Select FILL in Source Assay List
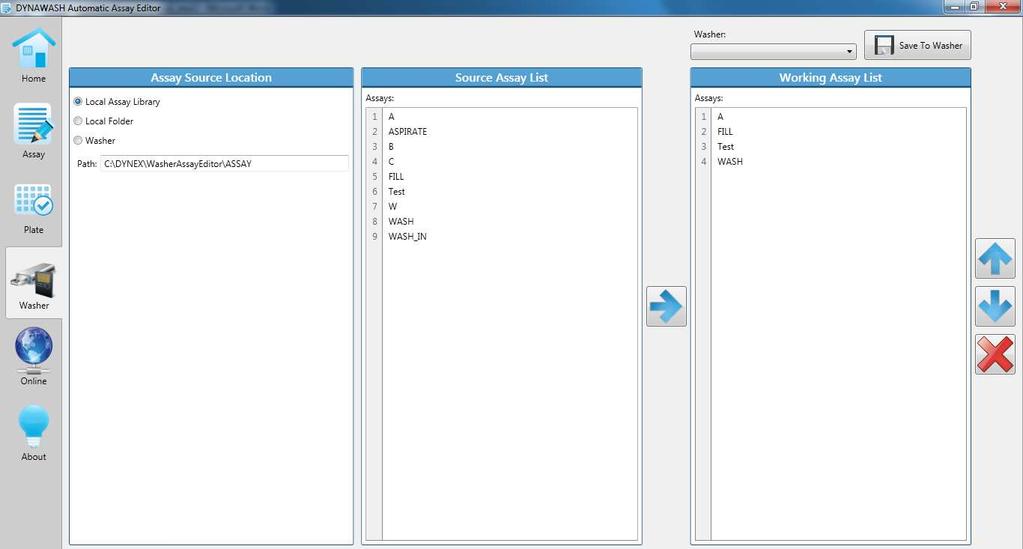1023x549 pixels. coord(510,176)
